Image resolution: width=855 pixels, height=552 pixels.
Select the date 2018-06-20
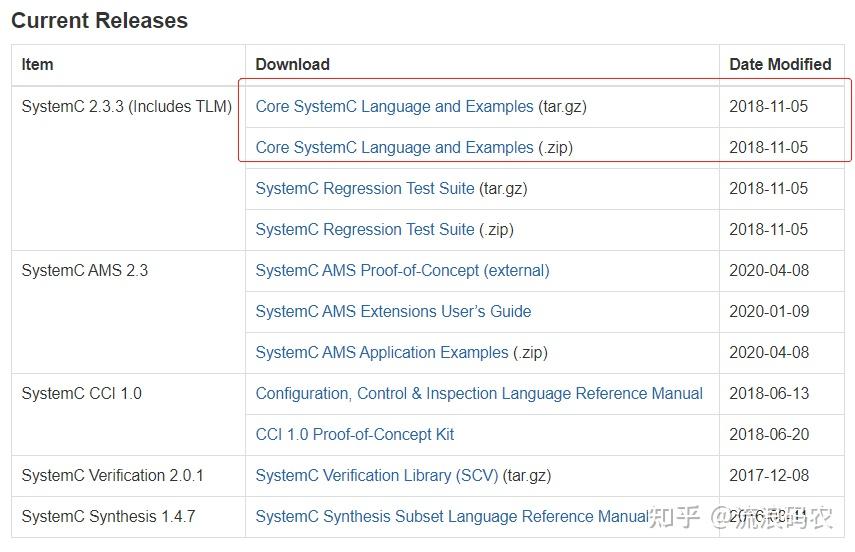click(769, 434)
